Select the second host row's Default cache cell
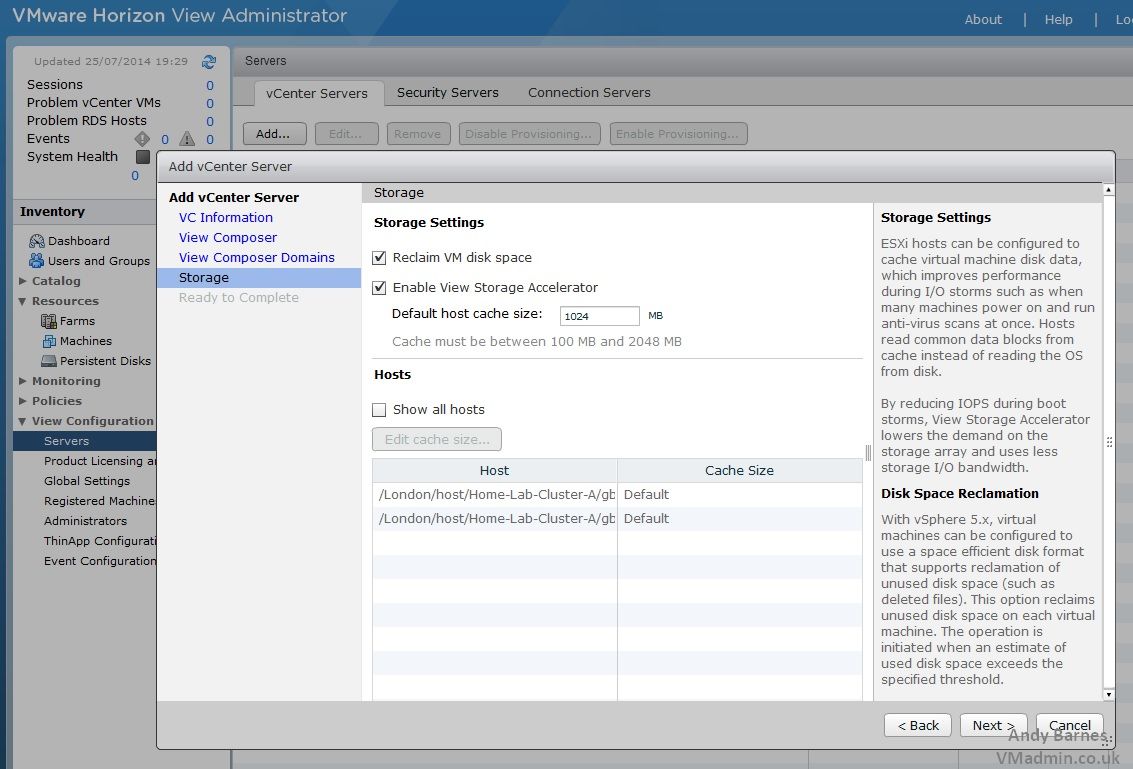 coord(739,519)
